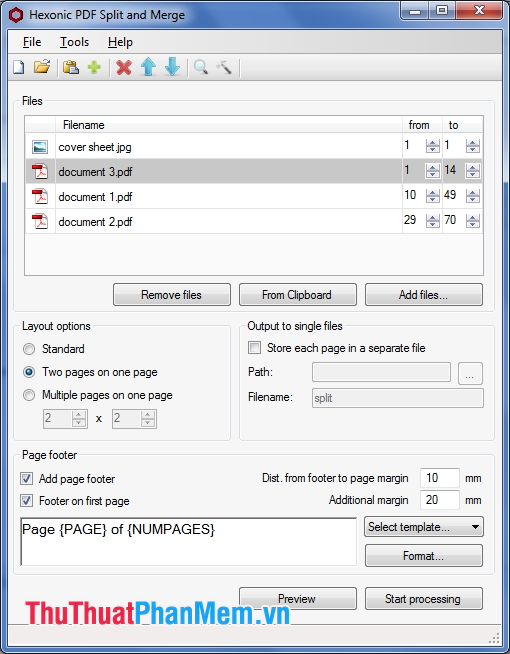Adjust the 'from' page stepper for document 1.pdf

[432, 196]
